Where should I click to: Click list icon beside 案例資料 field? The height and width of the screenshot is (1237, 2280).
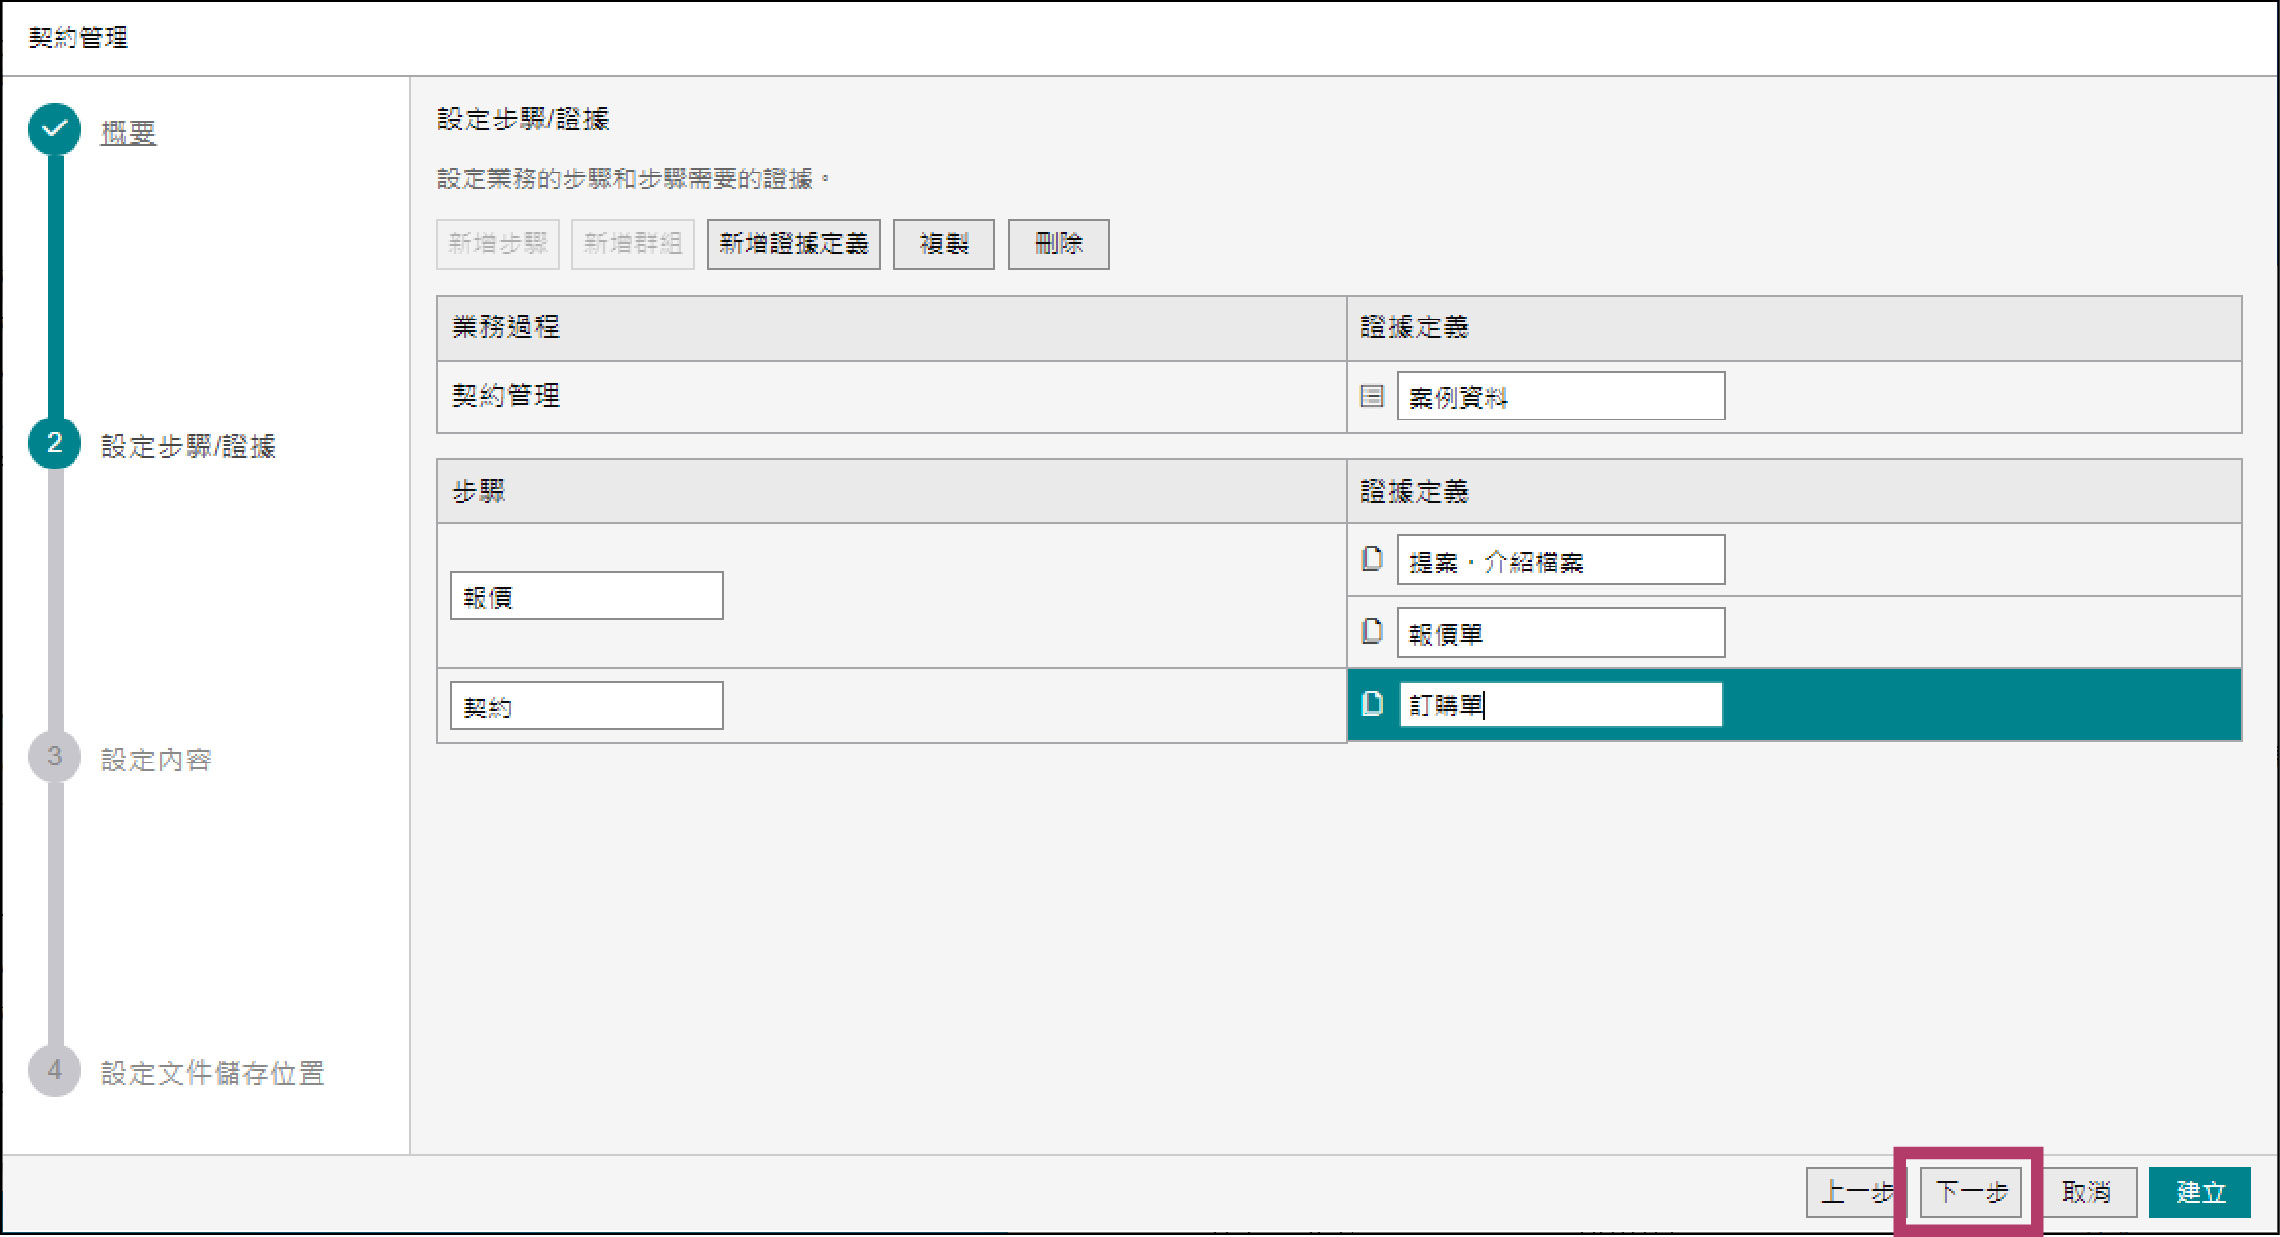1372,396
